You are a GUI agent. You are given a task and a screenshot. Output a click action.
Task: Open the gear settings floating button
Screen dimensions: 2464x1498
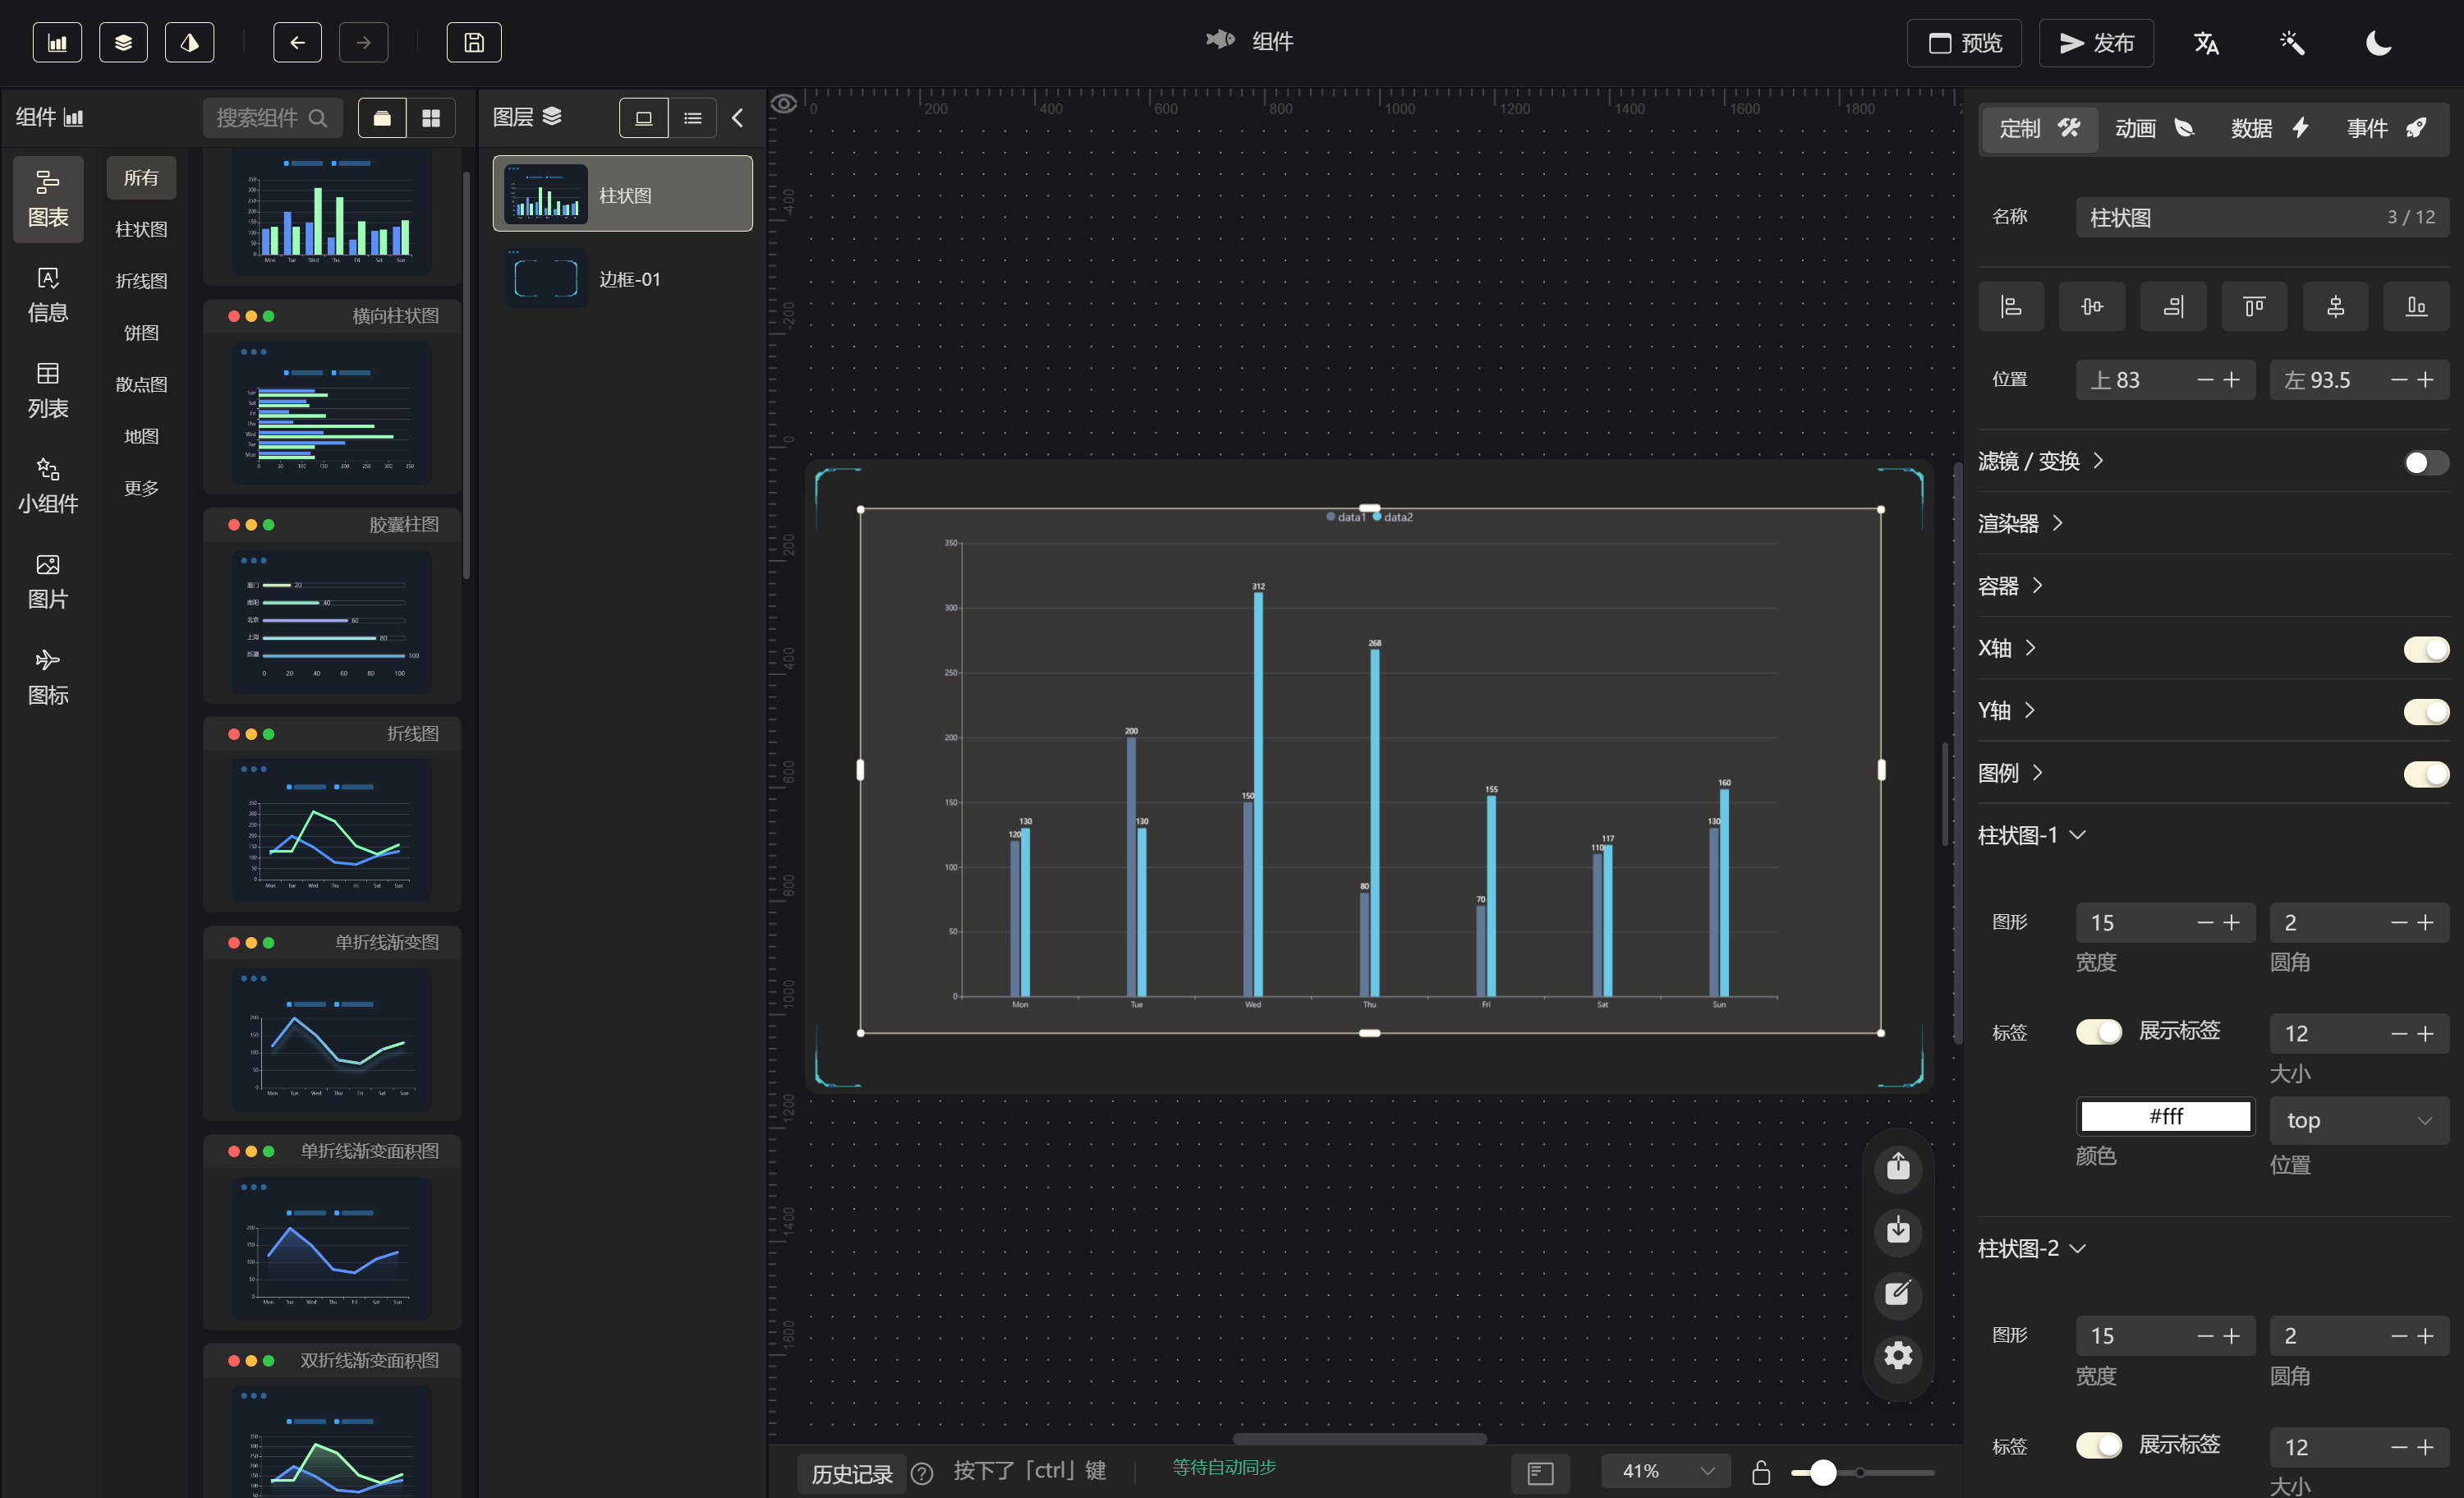(x=1897, y=1356)
